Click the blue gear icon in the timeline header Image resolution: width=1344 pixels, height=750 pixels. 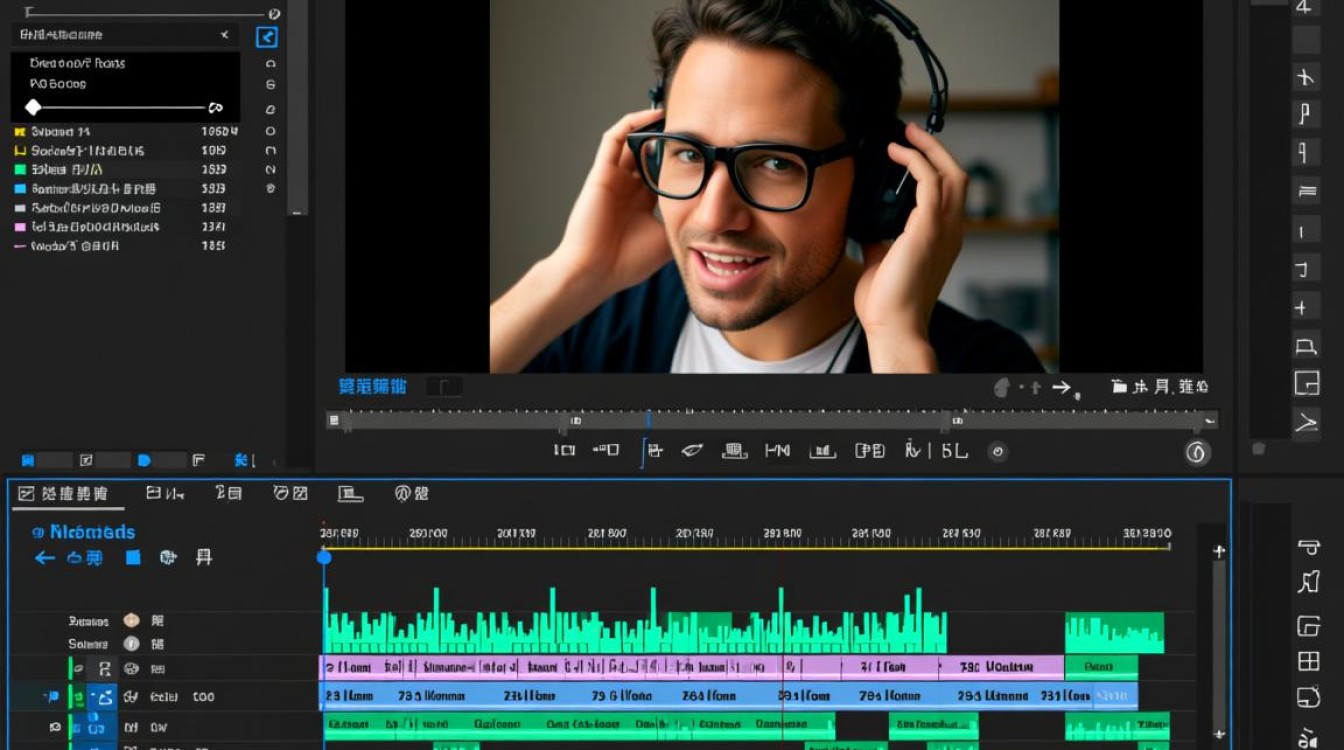[x=168, y=558]
